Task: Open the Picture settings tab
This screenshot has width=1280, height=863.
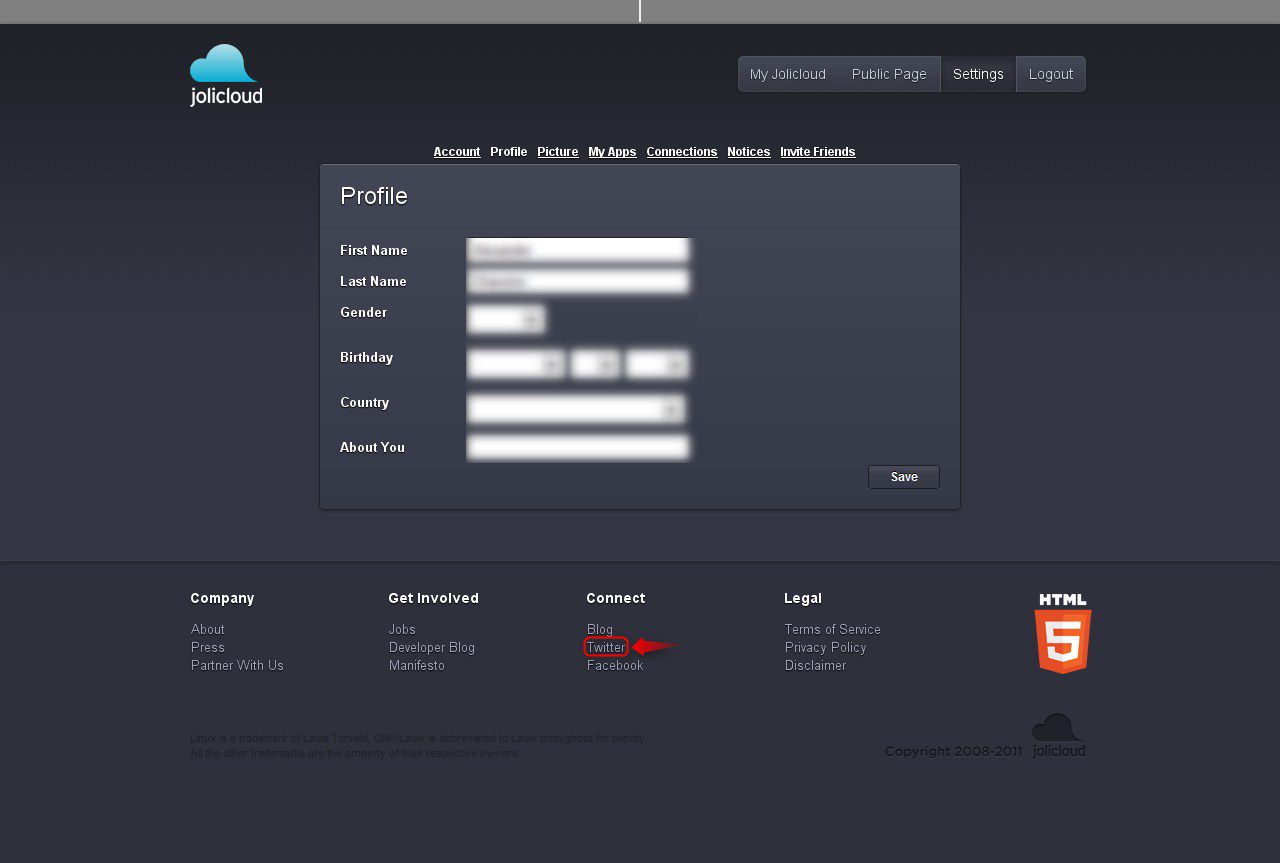Action: point(557,152)
